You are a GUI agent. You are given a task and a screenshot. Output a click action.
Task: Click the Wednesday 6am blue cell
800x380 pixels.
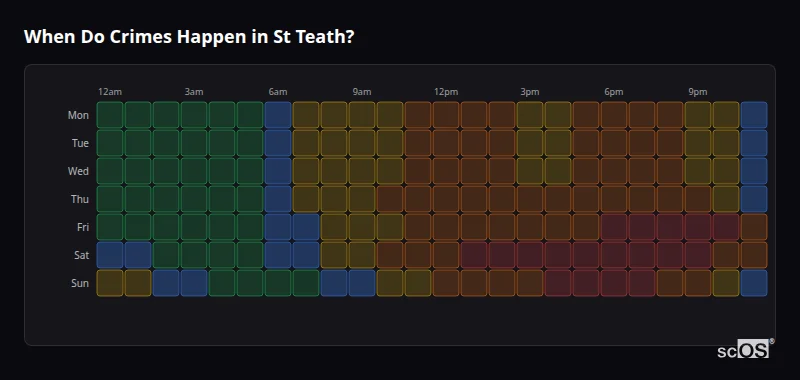[278, 171]
